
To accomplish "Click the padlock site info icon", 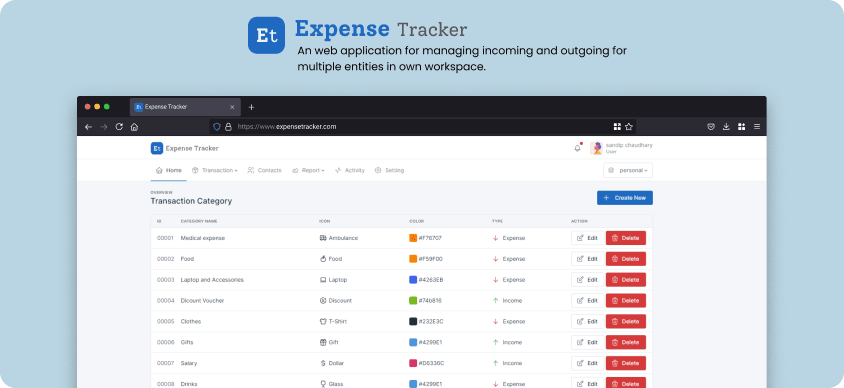I will pyautogui.click(x=228, y=127).
